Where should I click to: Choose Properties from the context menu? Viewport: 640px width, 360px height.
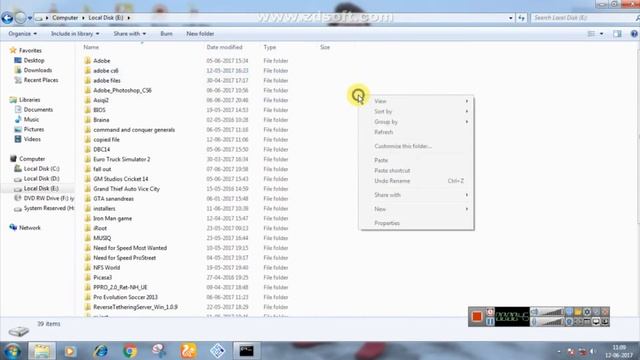[416, 223]
